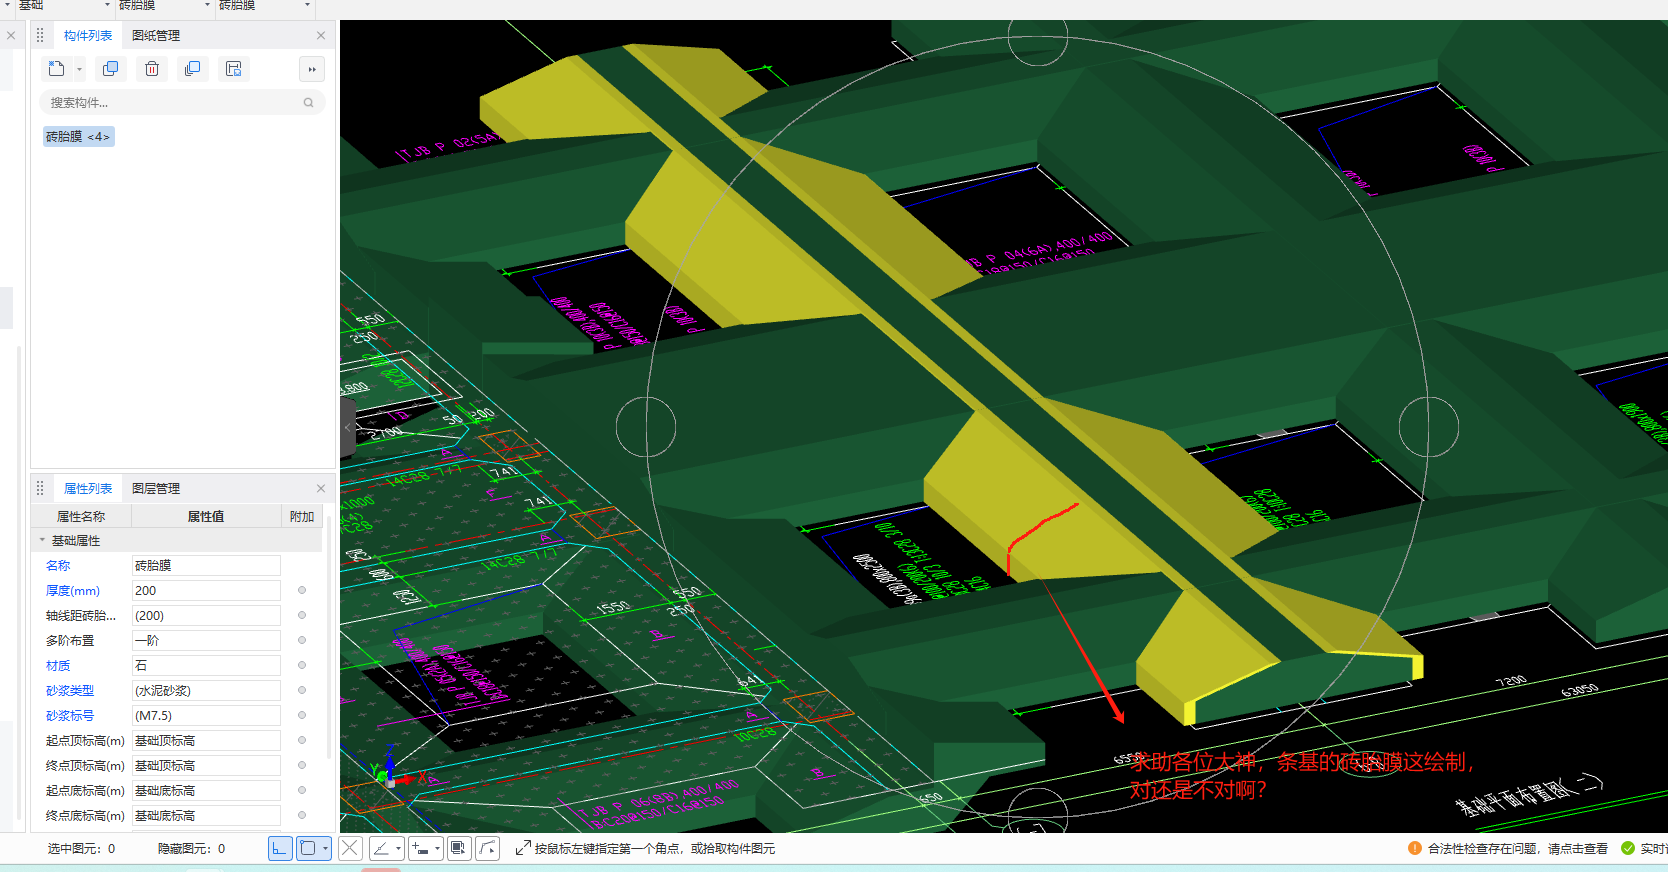Open the offset point dropdown arrow

(x=437, y=849)
